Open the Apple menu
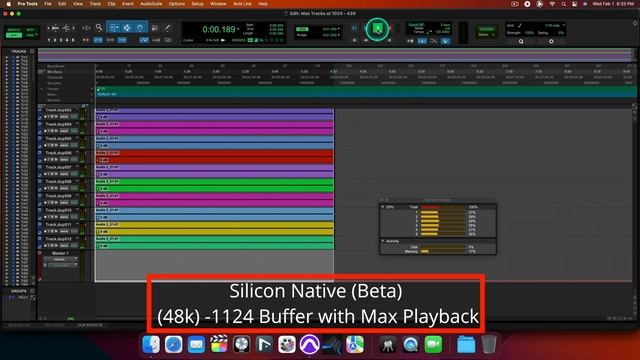 [x=8, y=4]
